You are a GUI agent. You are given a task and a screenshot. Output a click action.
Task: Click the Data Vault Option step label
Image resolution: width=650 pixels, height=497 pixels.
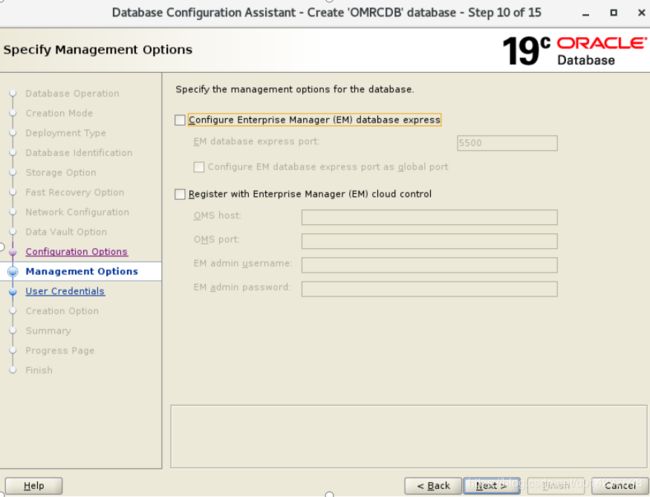(66, 232)
